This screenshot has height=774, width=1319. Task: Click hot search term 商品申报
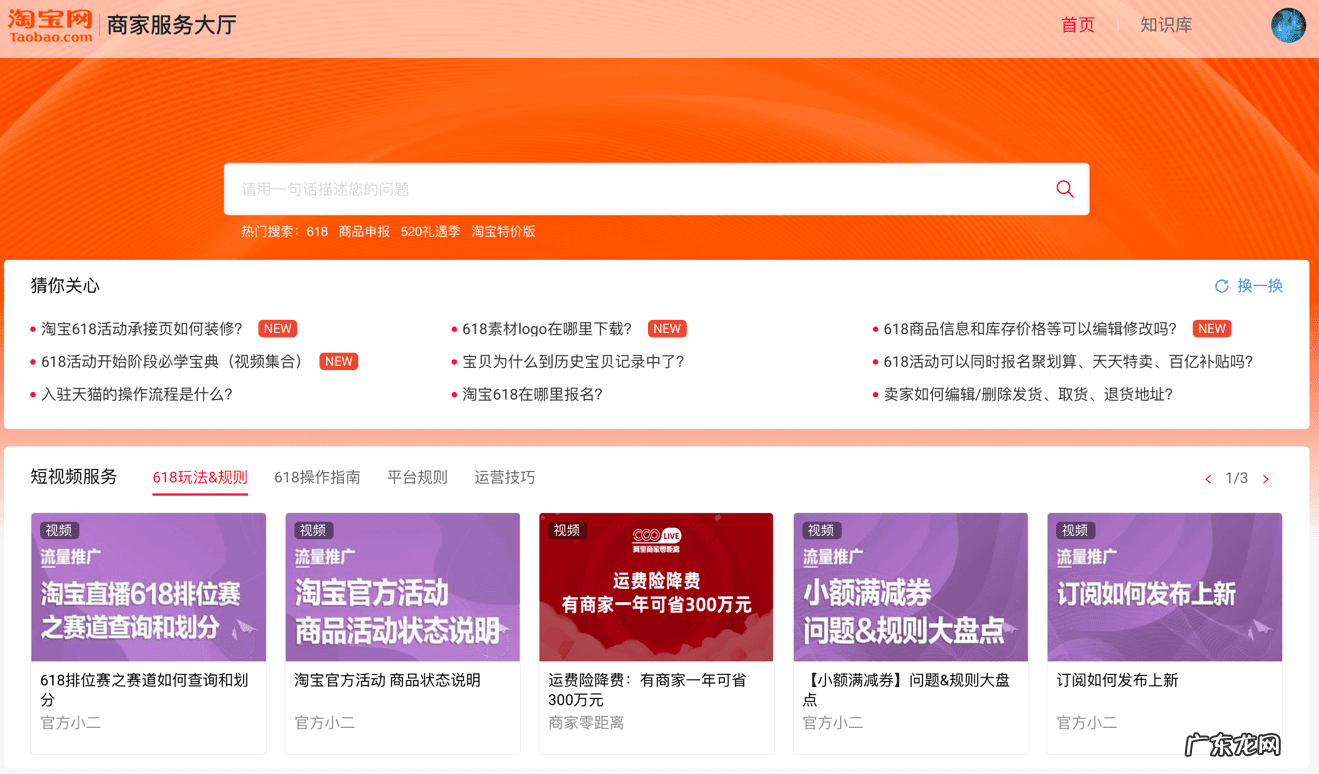[364, 231]
